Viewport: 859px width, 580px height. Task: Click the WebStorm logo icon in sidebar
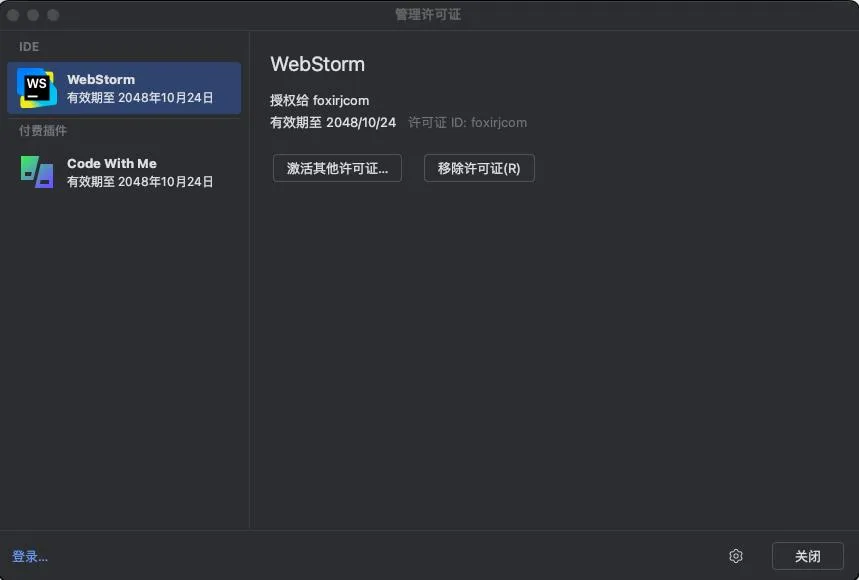37,88
